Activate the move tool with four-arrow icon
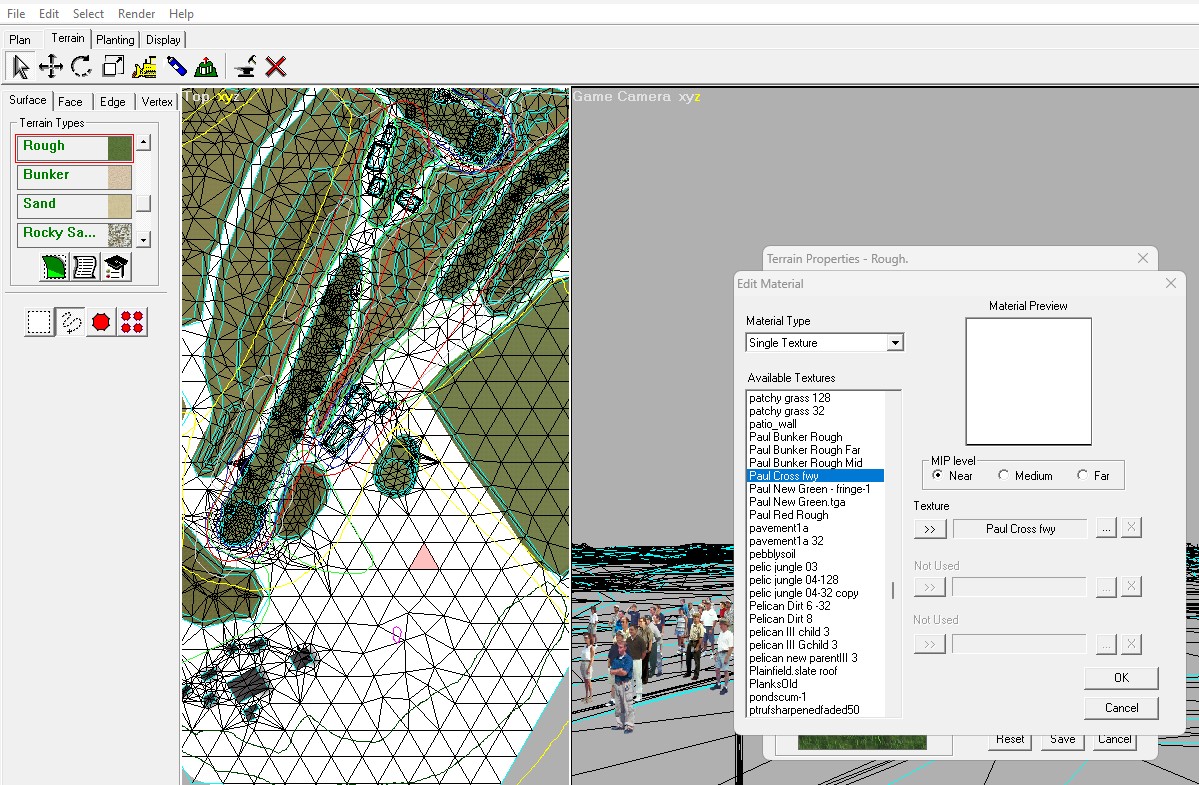 [x=49, y=66]
